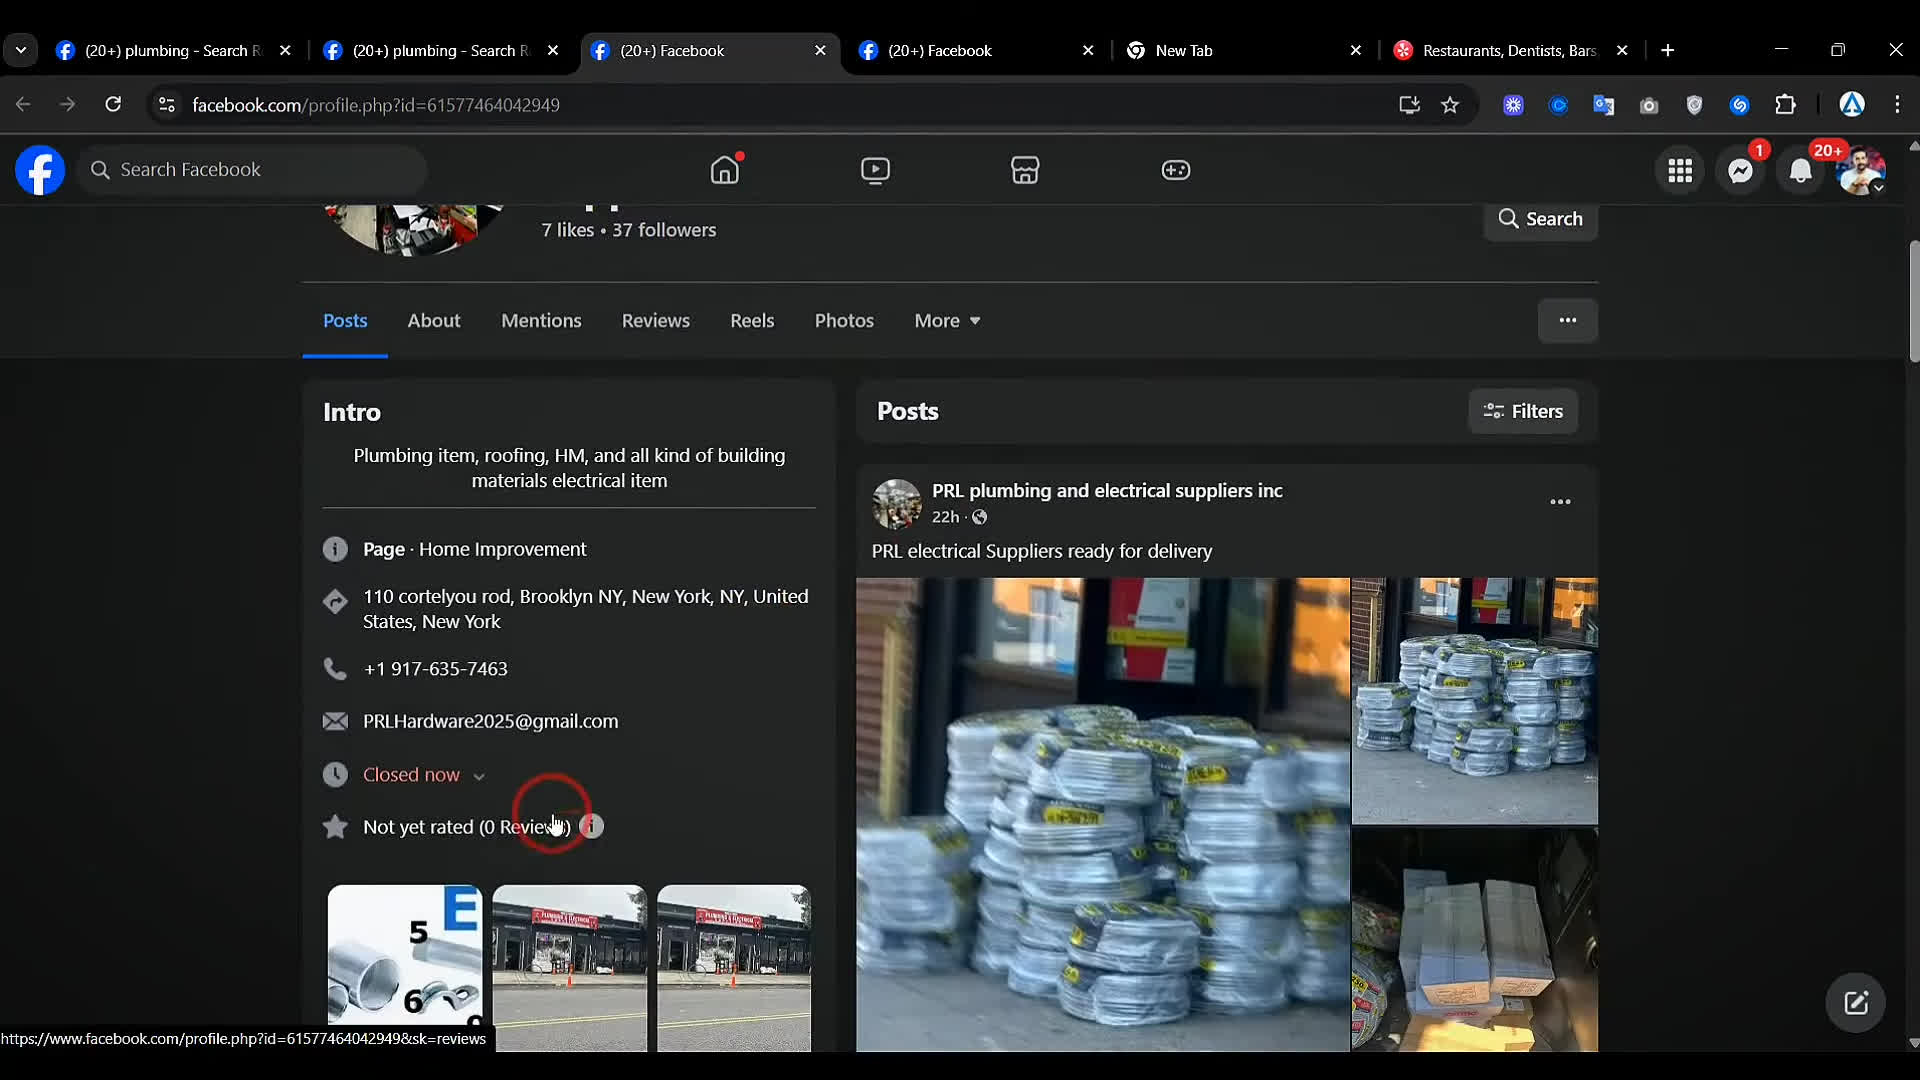This screenshot has height=1080, width=1920.
Task: Click the 37 followers link
Action: [664, 230]
